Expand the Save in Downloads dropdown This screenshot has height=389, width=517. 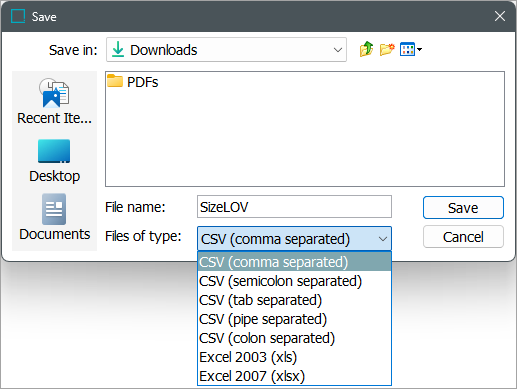(226, 50)
